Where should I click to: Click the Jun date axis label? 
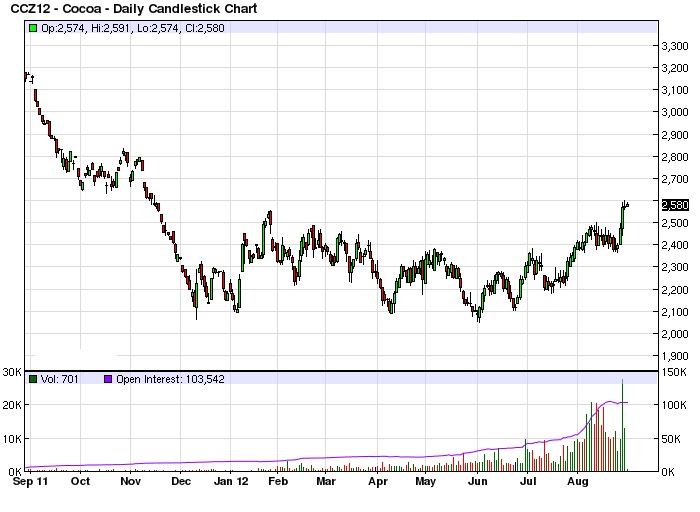(x=477, y=481)
